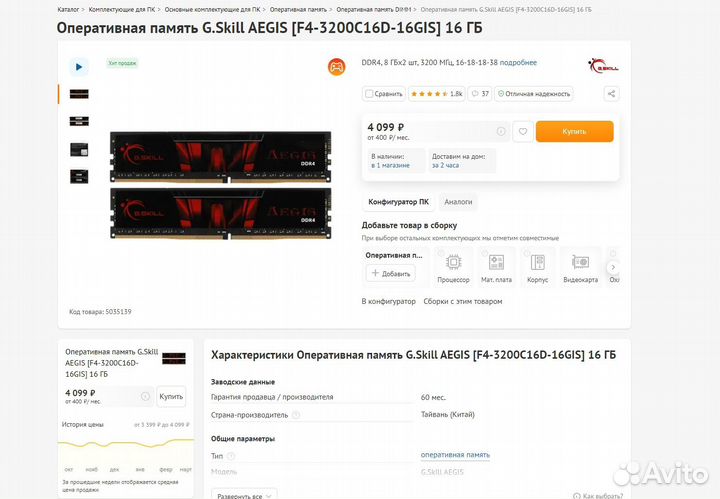Go to the Оперативная память DIMM breadcrumb
The image size is (720, 499).
(374, 9)
